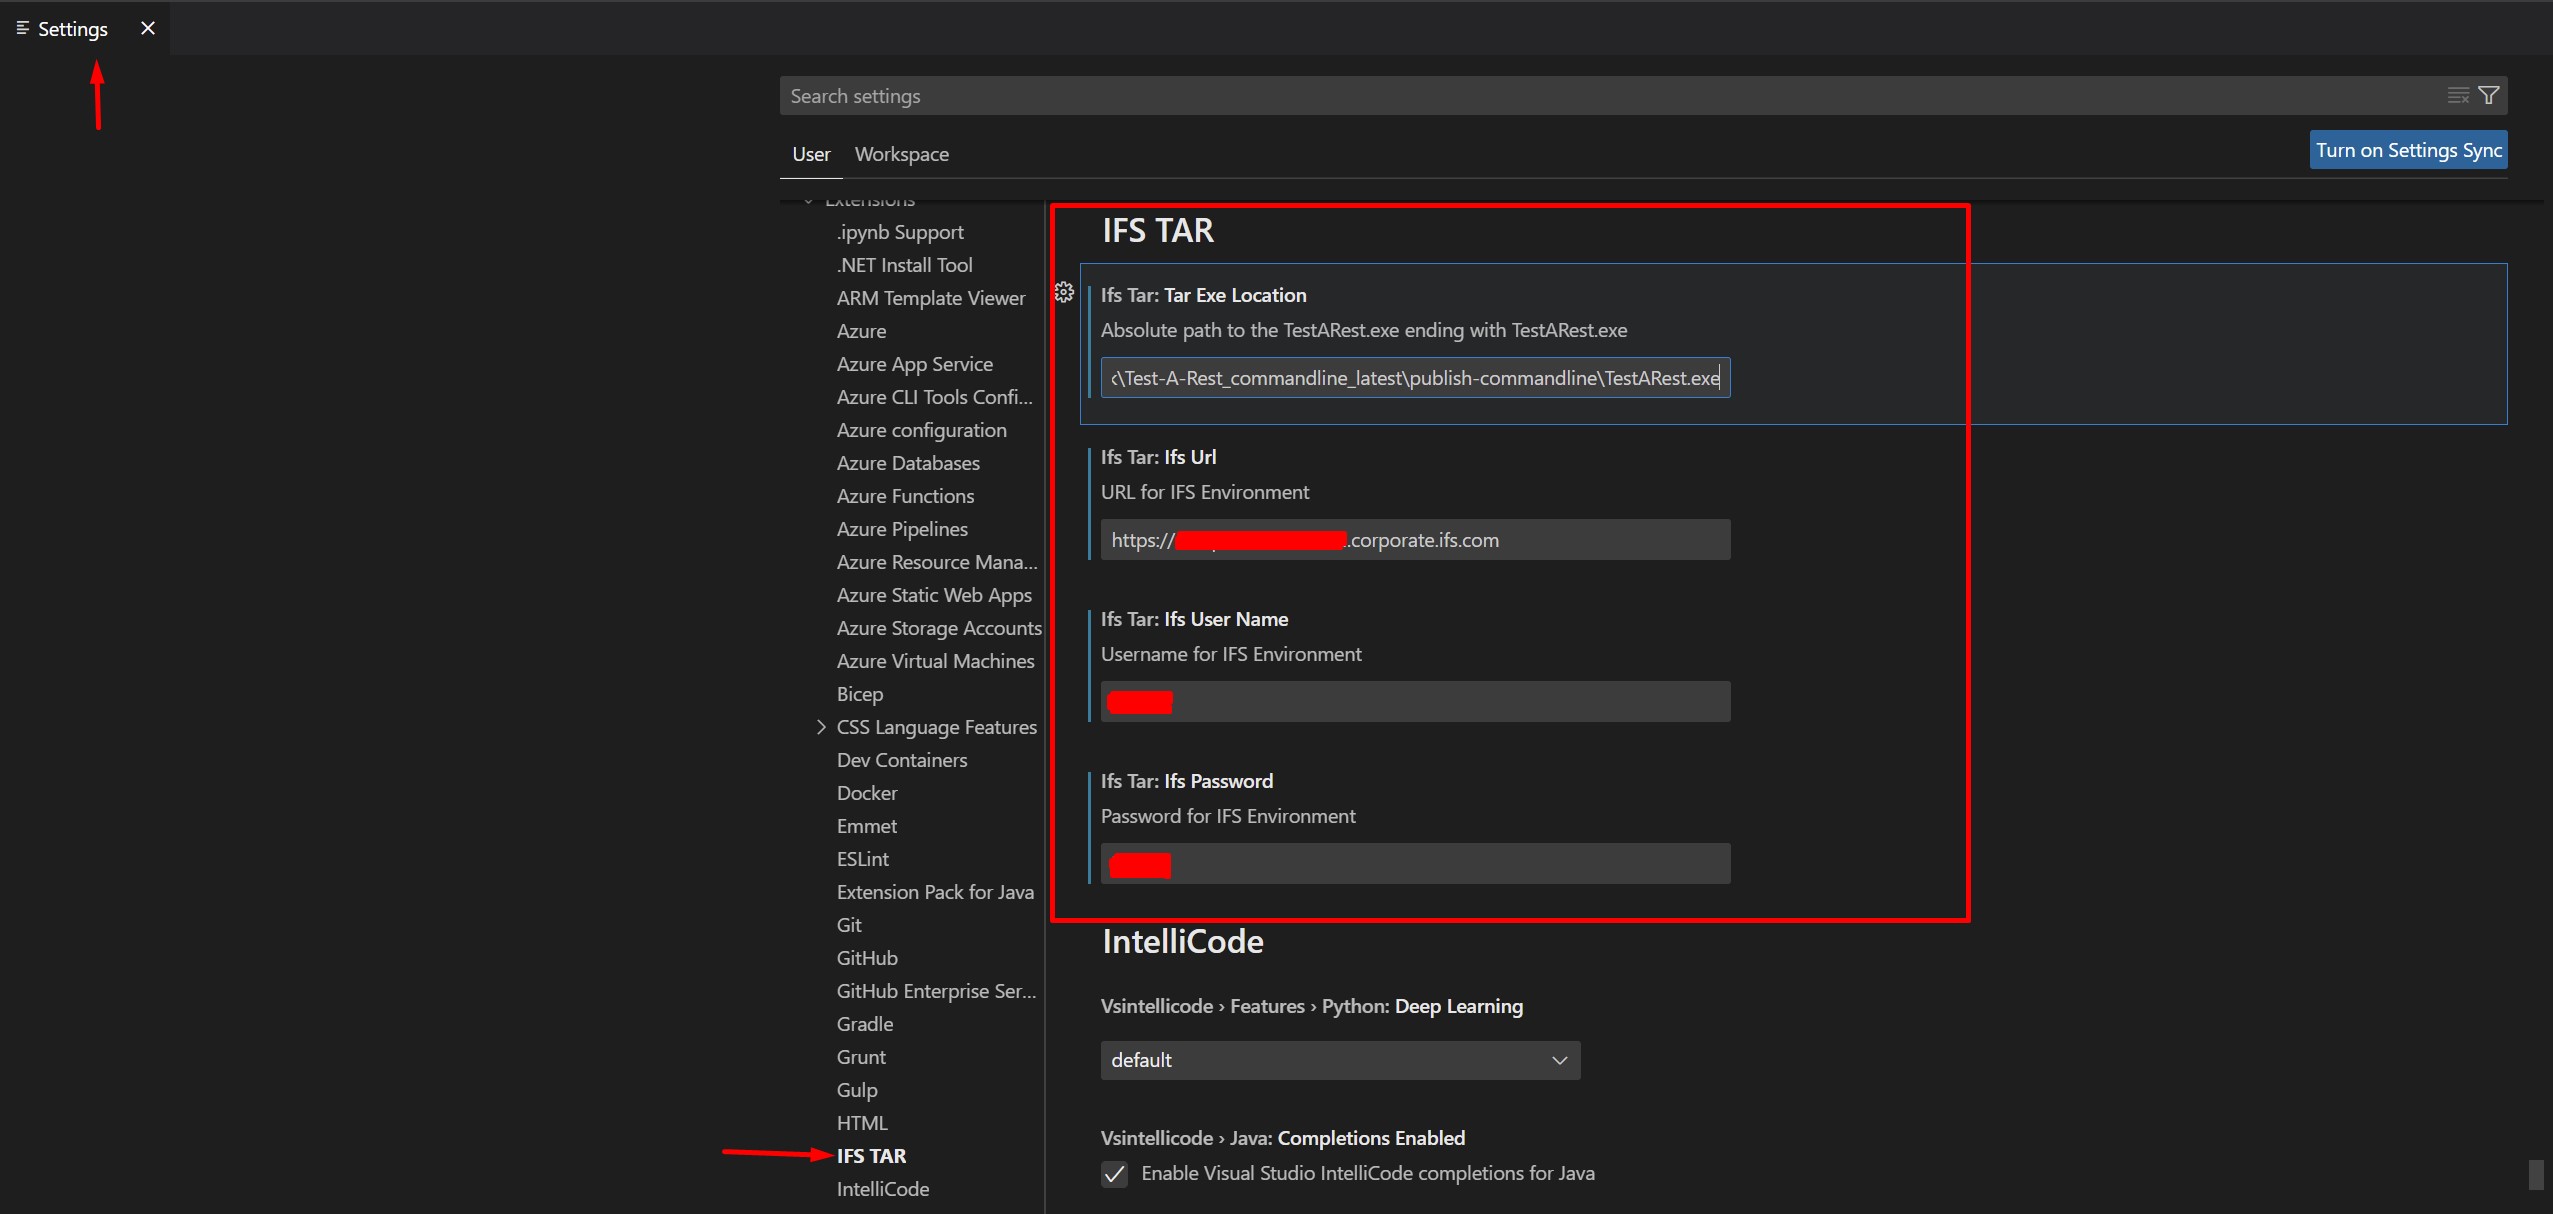Open the Settings editor tab
This screenshot has width=2553, height=1214.
coord(72,29)
